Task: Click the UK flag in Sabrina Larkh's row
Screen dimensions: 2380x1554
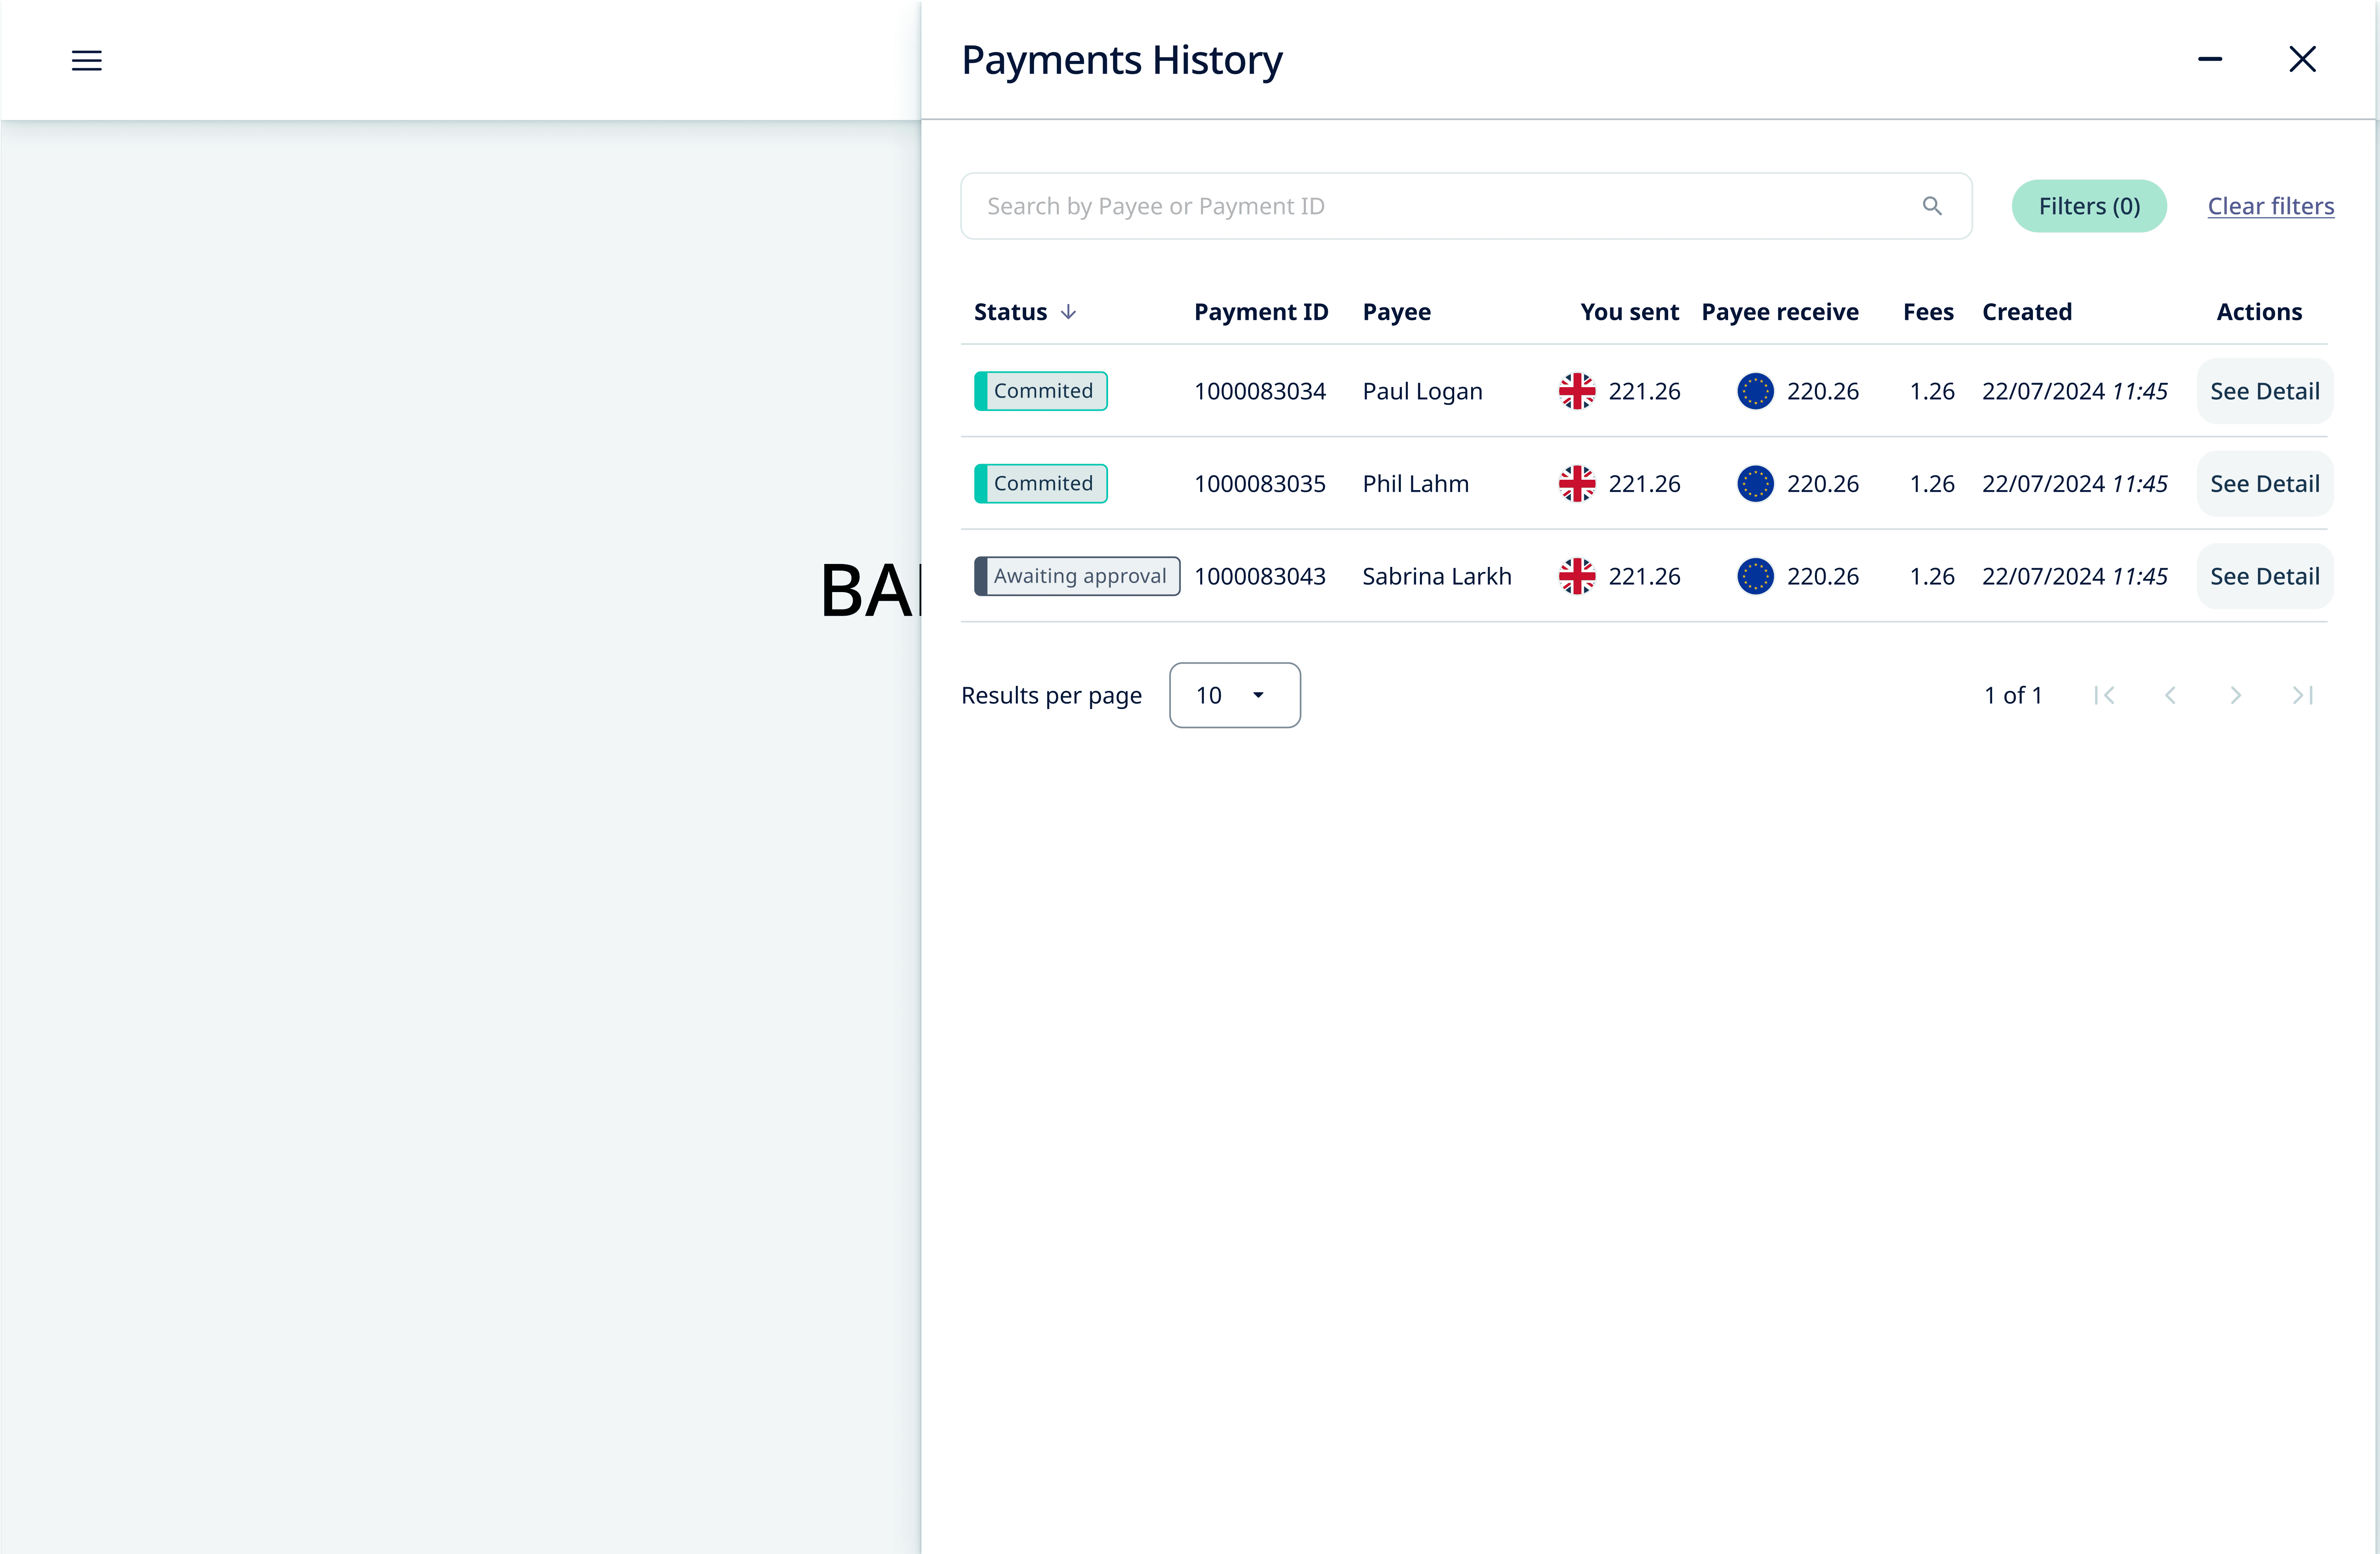Action: (x=1577, y=576)
